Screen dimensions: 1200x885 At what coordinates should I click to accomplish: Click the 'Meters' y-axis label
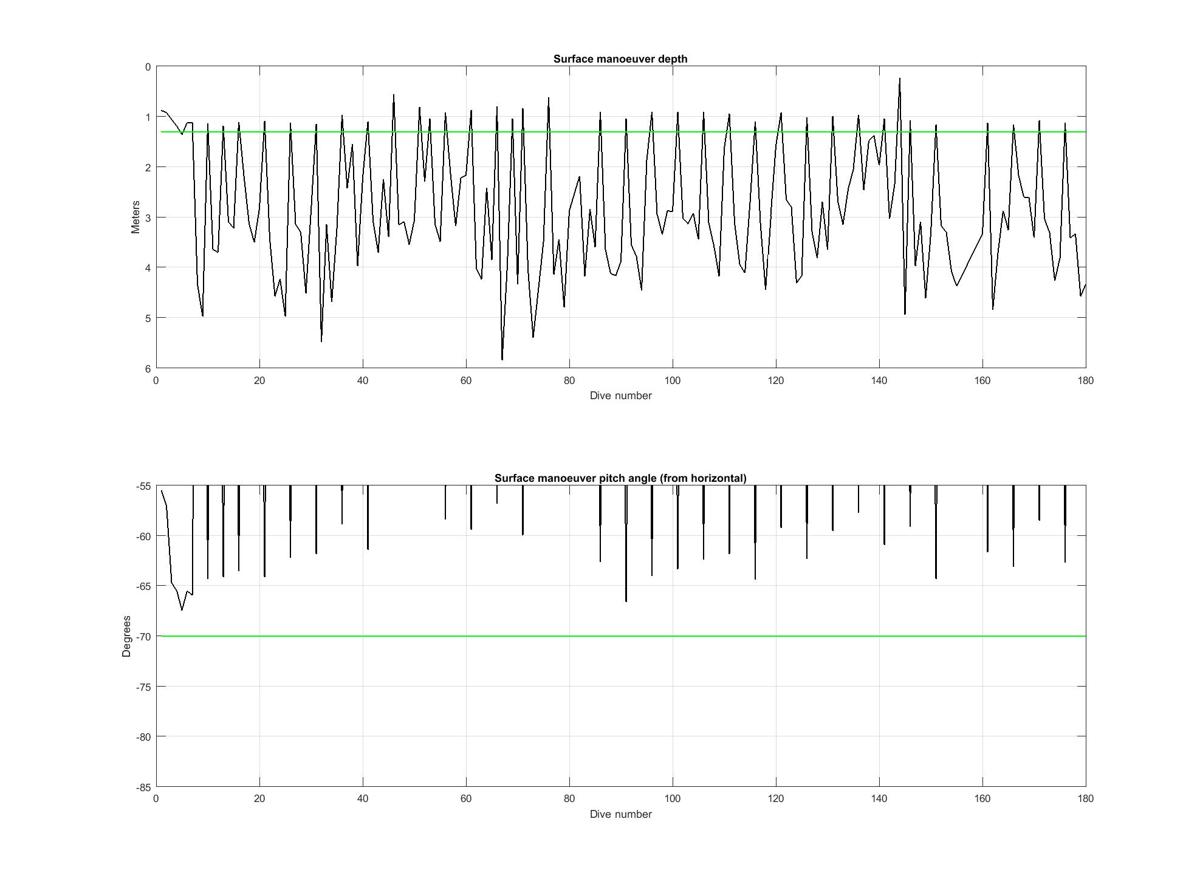pyautogui.click(x=136, y=217)
